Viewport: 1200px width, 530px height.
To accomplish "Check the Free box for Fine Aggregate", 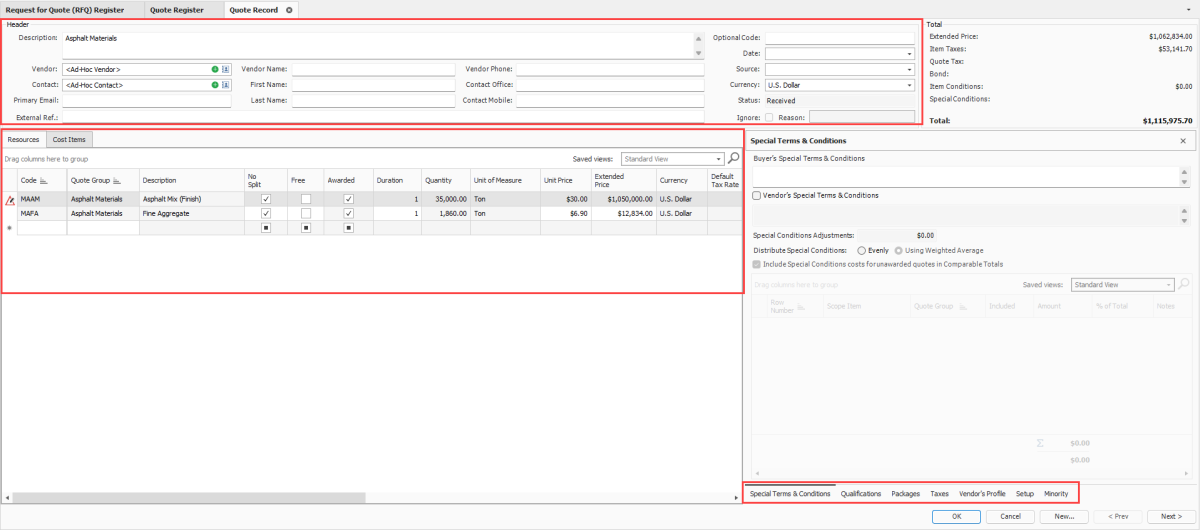I will pos(306,213).
